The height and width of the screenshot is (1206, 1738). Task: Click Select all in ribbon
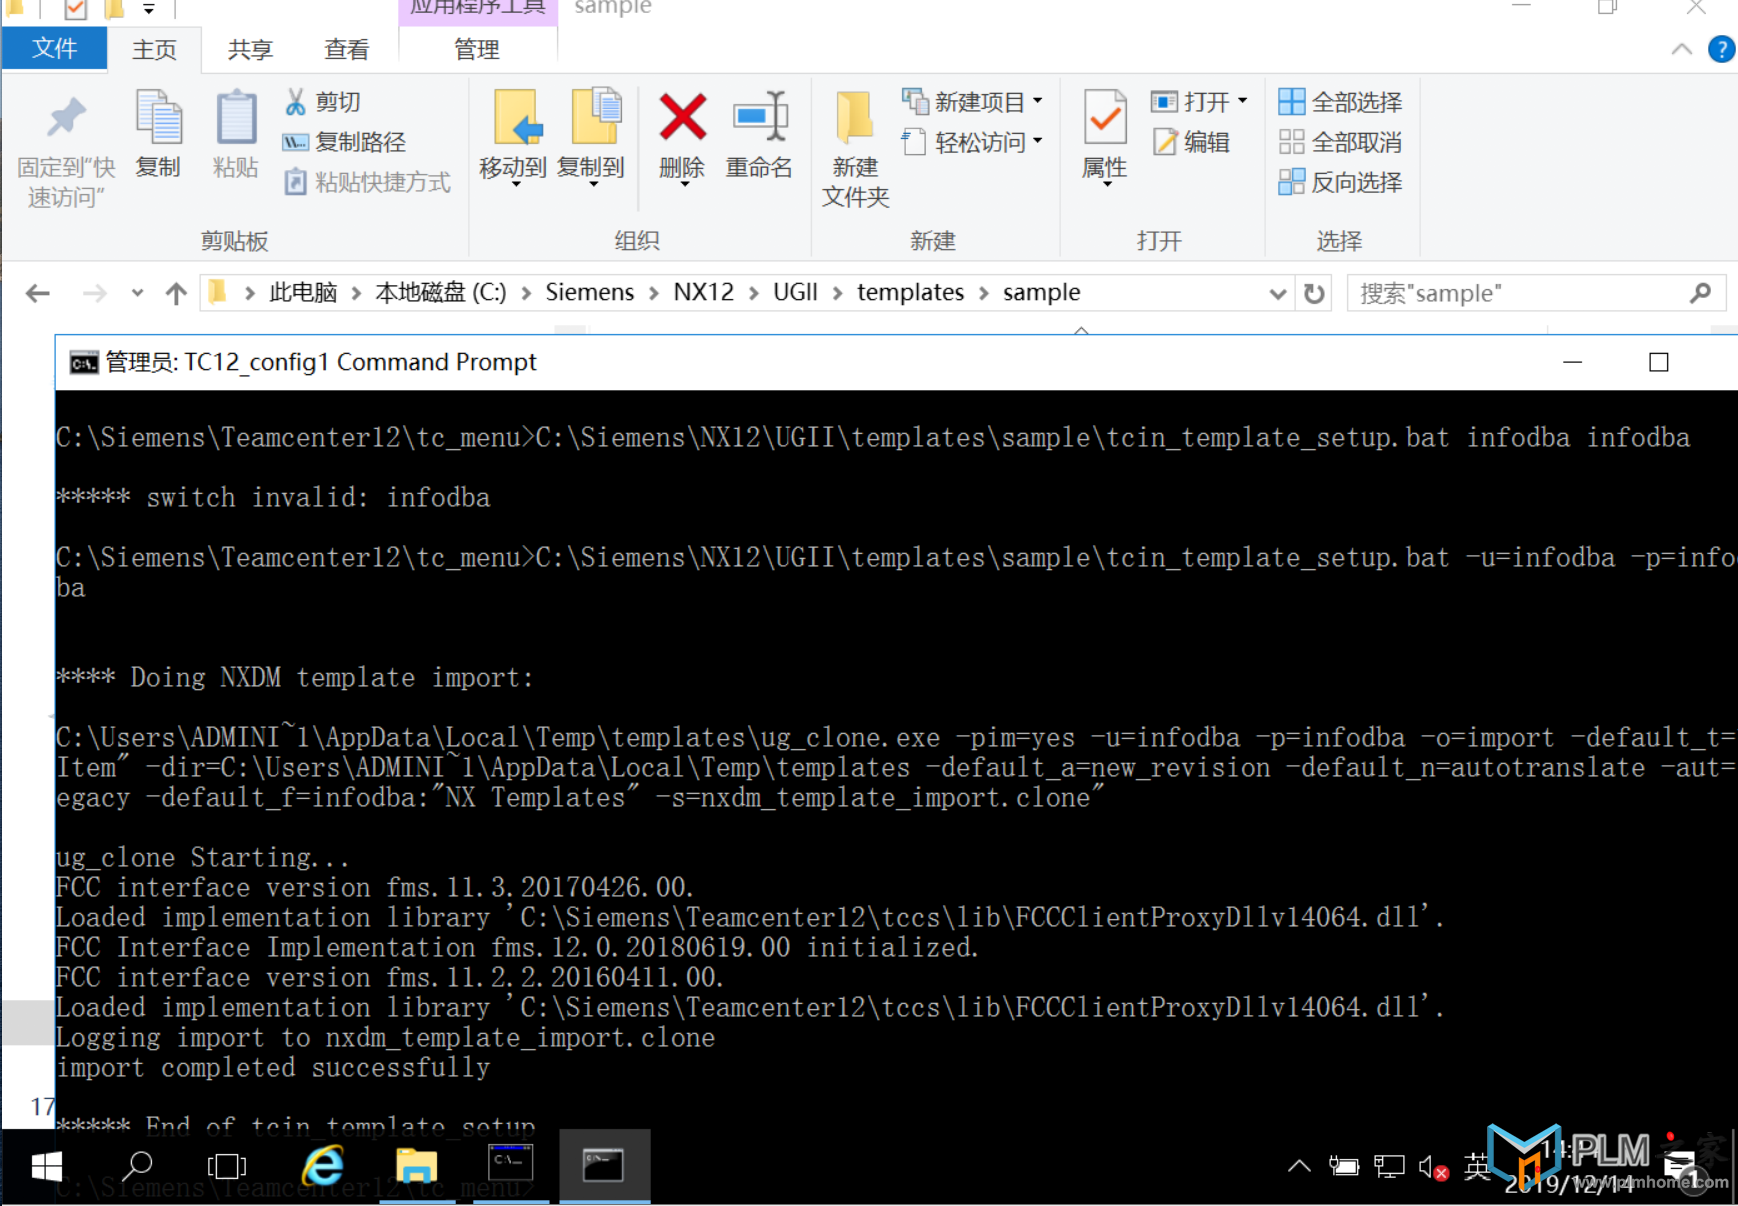(x=1340, y=101)
